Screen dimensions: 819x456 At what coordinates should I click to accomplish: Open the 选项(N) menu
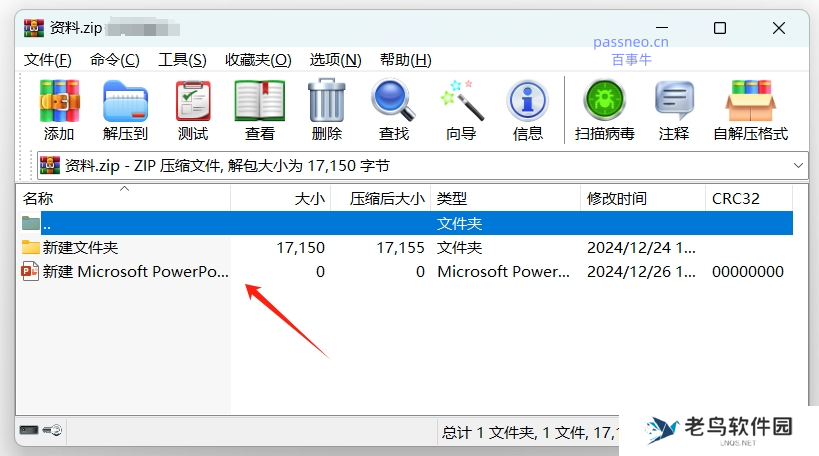(x=335, y=60)
